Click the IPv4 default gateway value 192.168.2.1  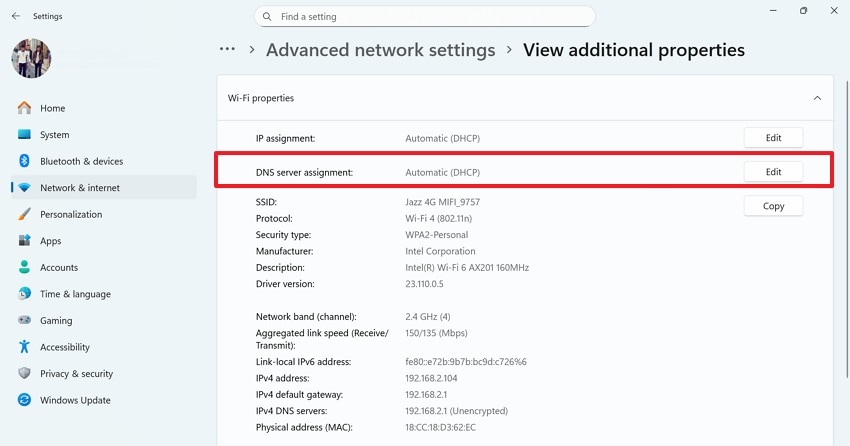coord(426,395)
